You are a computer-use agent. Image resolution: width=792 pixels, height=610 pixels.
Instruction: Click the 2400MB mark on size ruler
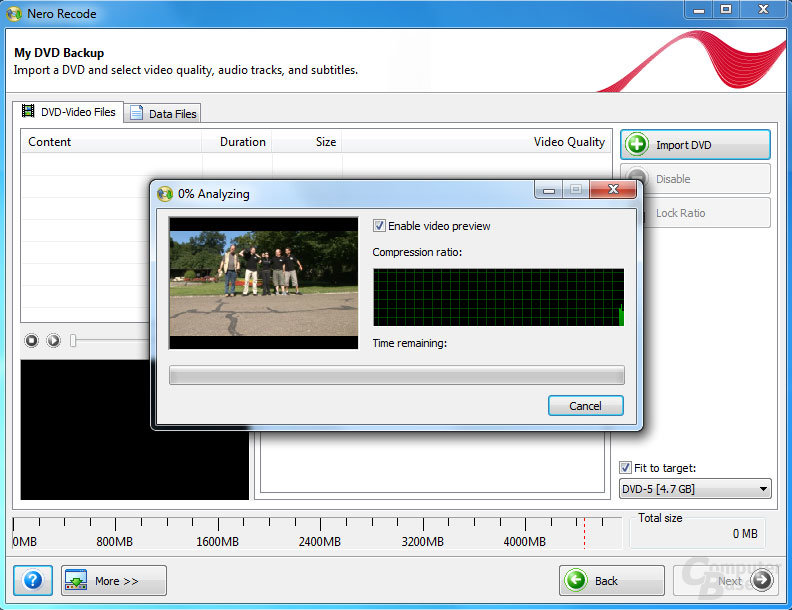320,541
